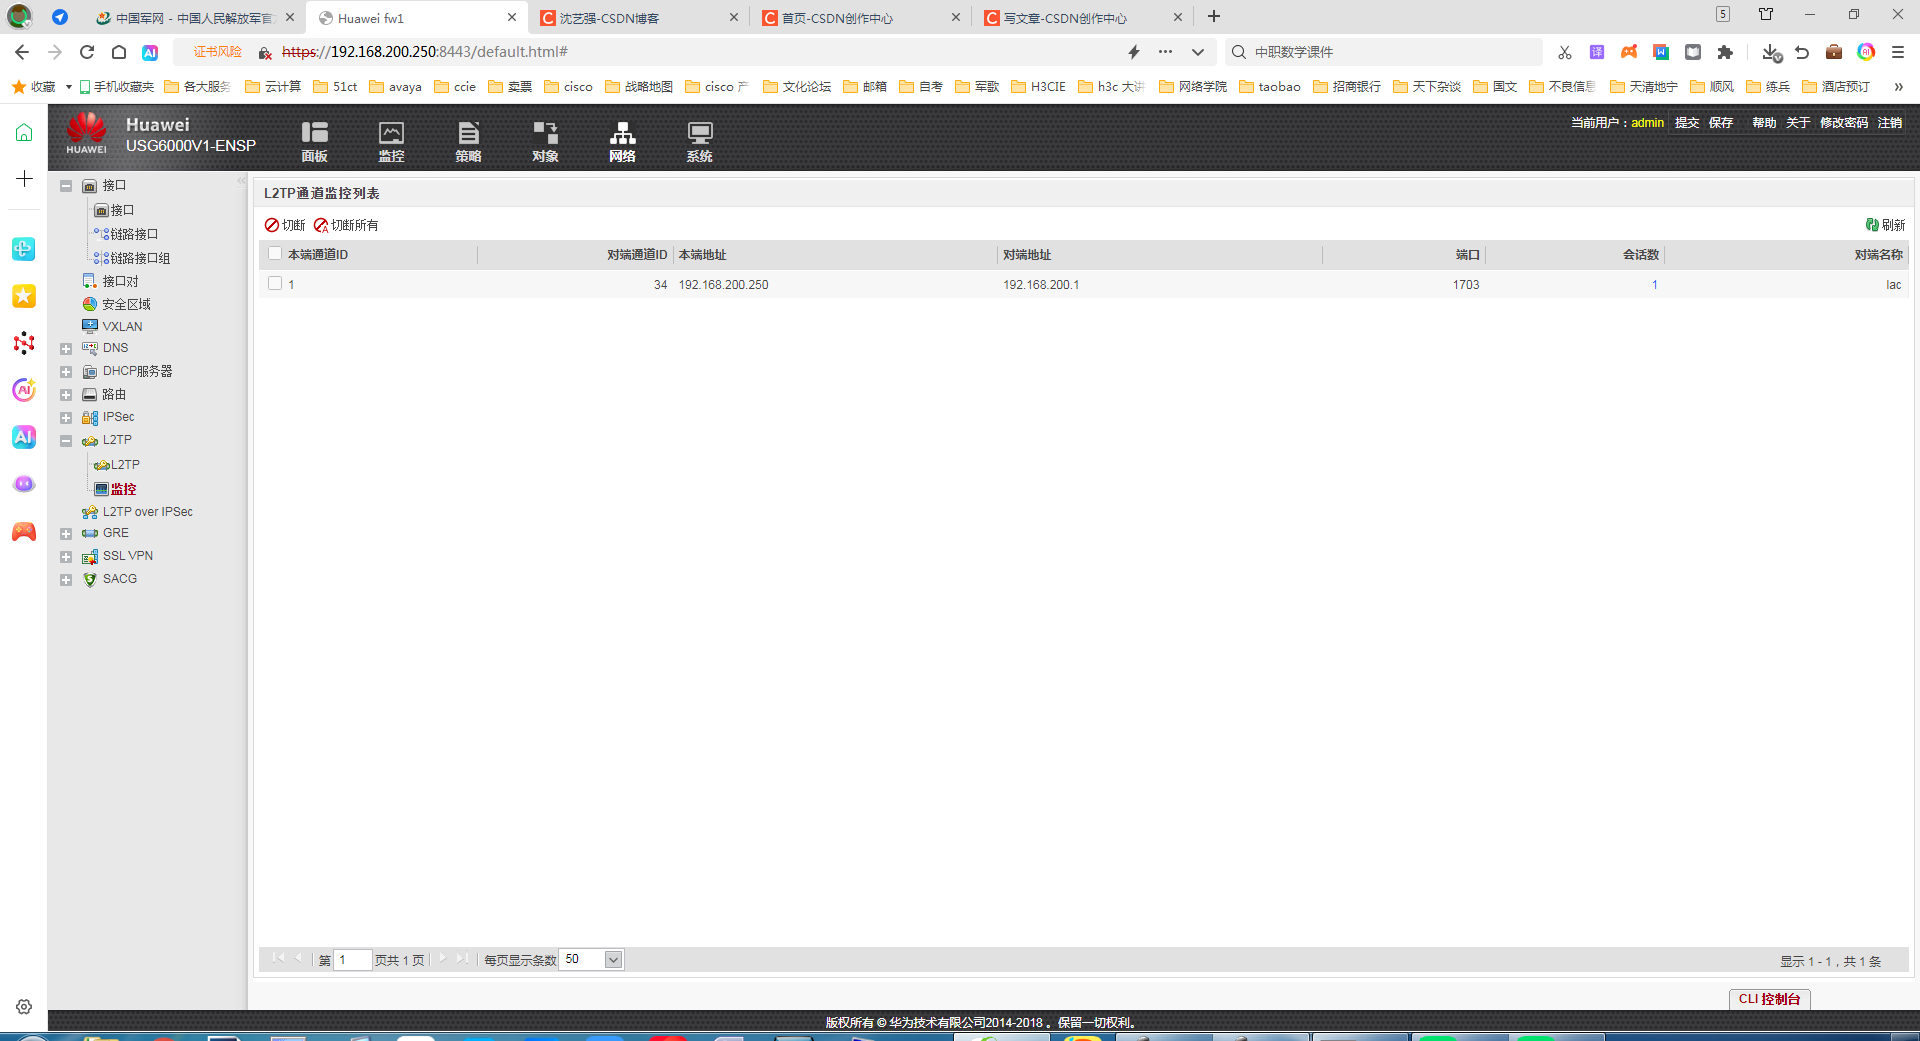Open the extensions puzzle icon

[1725, 52]
